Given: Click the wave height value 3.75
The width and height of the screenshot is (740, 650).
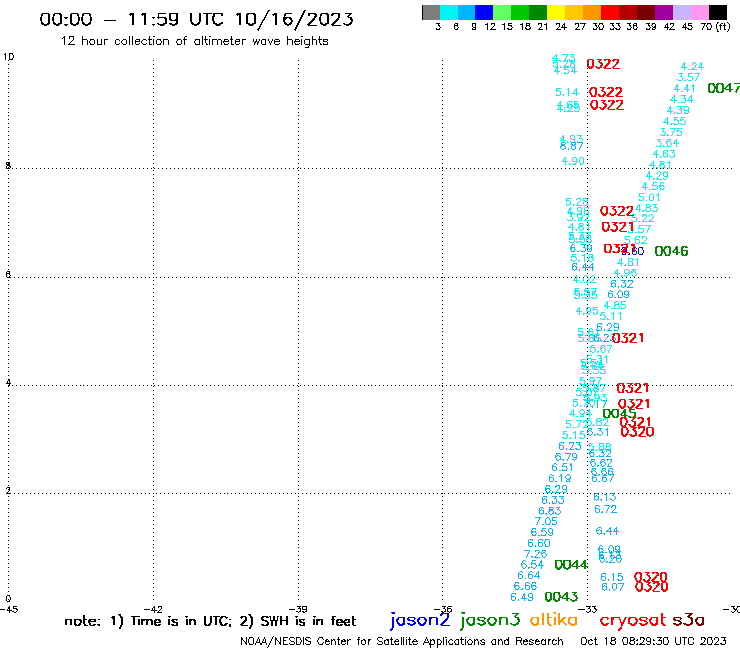Looking at the screenshot, I should [671, 133].
